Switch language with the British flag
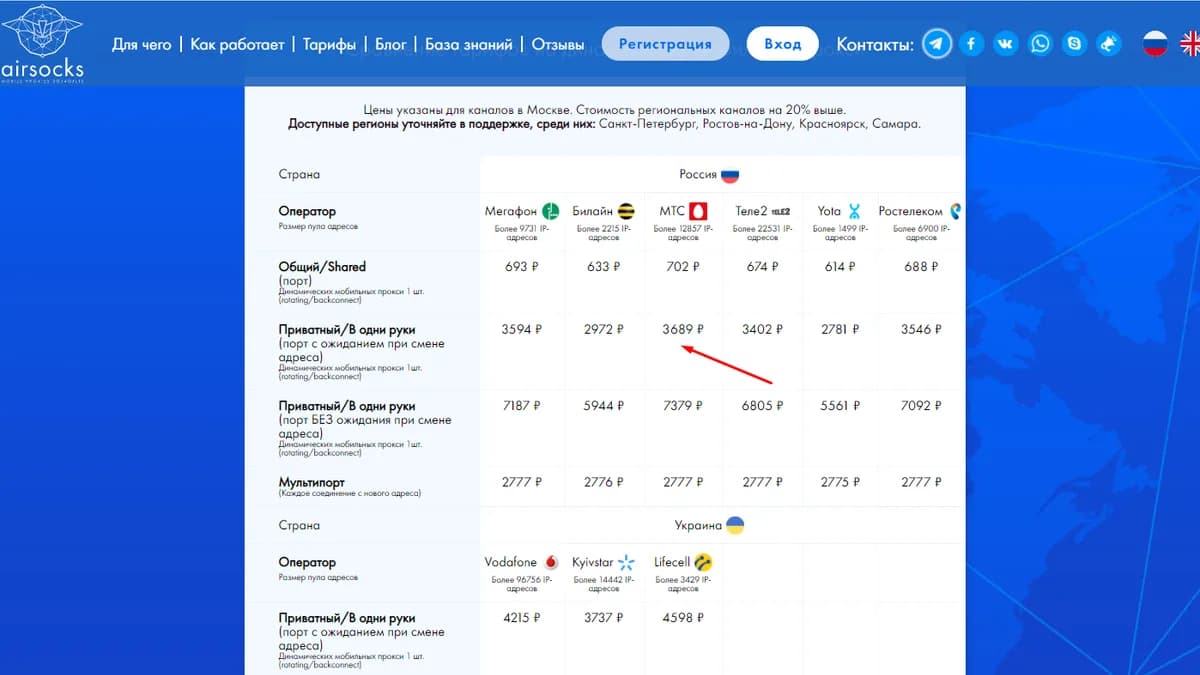Viewport: 1200px width, 675px height. [1190, 43]
